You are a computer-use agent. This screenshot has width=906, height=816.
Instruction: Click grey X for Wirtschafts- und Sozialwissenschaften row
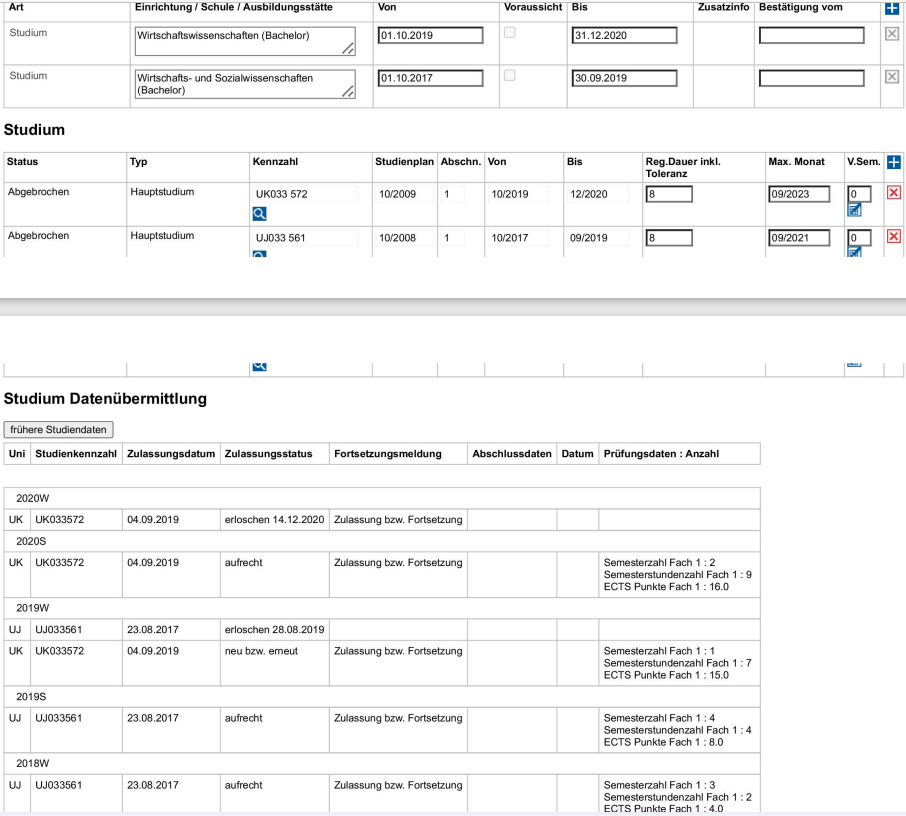(892, 77)
